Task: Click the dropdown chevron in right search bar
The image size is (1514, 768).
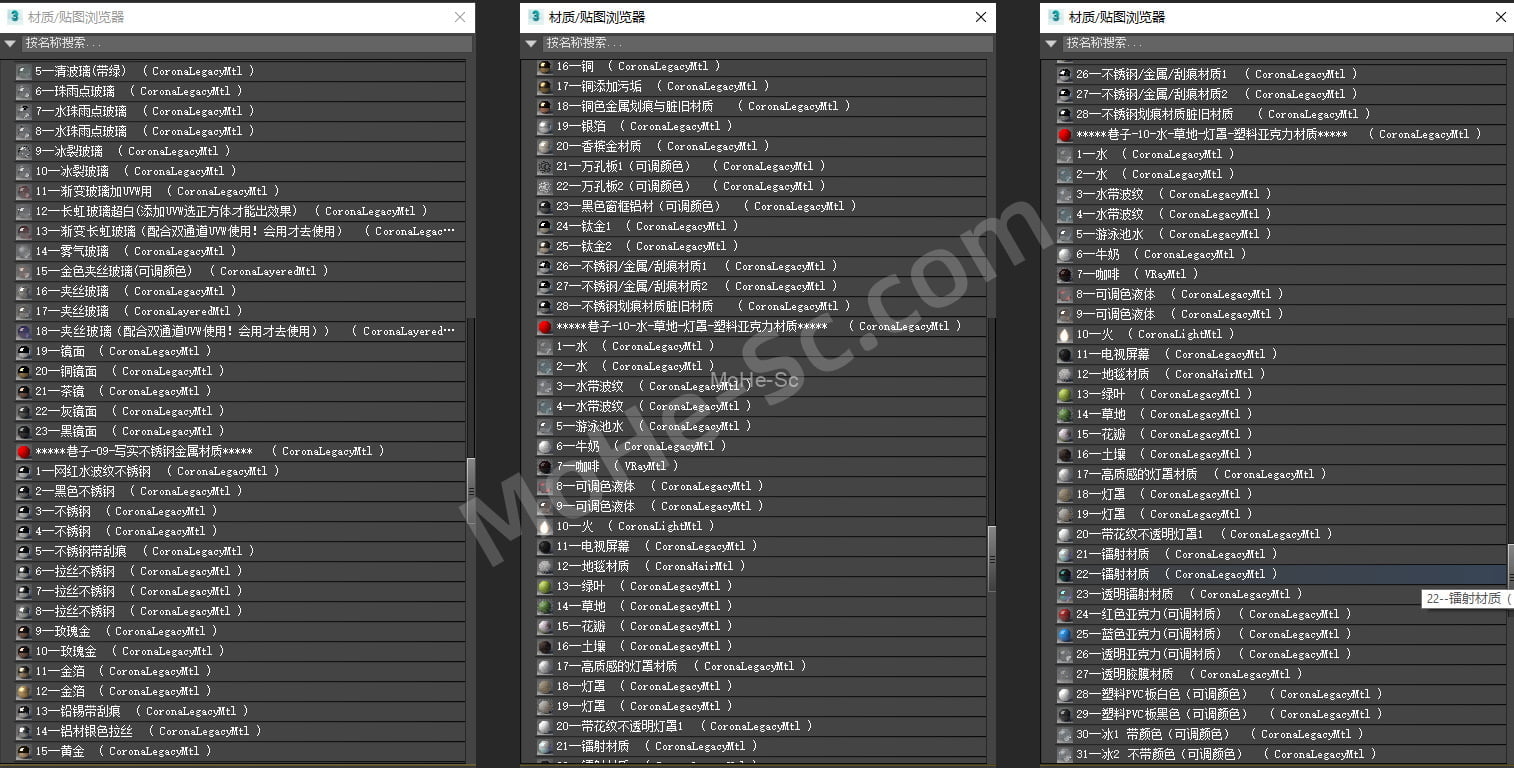Action: (1049, 43)
